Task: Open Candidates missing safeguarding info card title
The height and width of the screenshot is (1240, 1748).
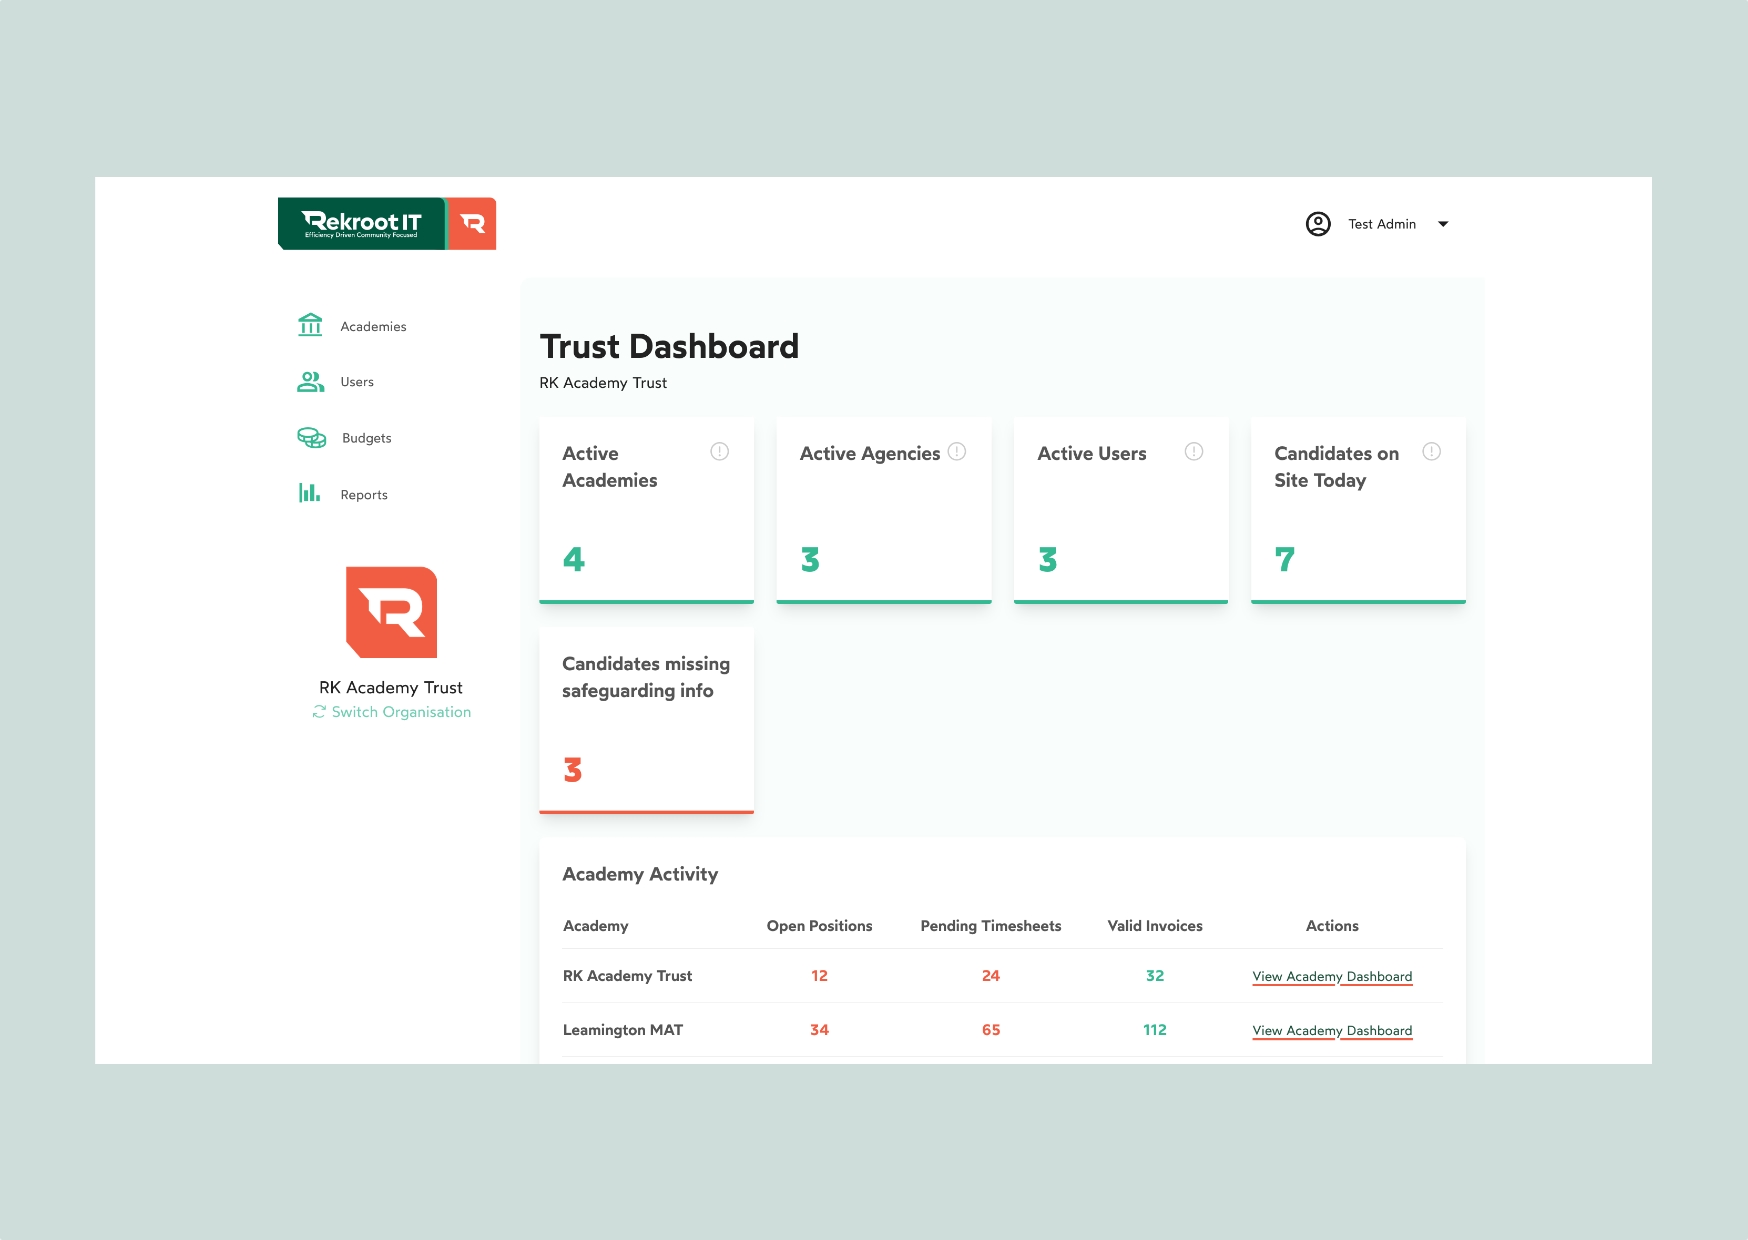Action: 646,677
